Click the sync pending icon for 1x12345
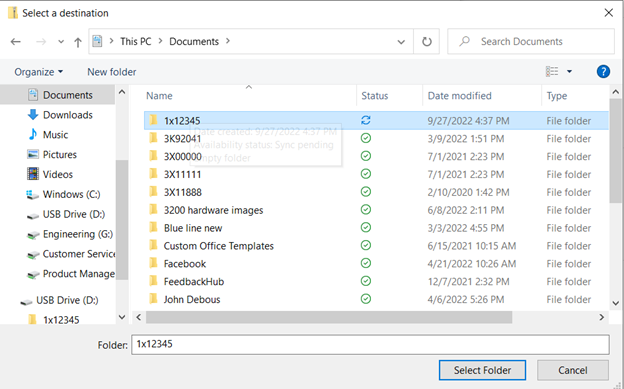 pos(366,120)
